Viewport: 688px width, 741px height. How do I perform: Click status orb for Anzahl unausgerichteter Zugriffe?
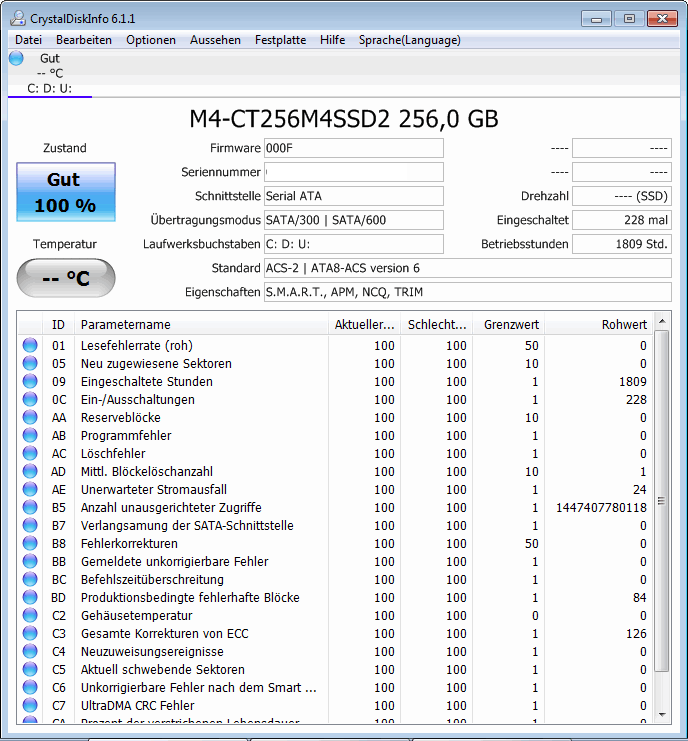[30, 507]
